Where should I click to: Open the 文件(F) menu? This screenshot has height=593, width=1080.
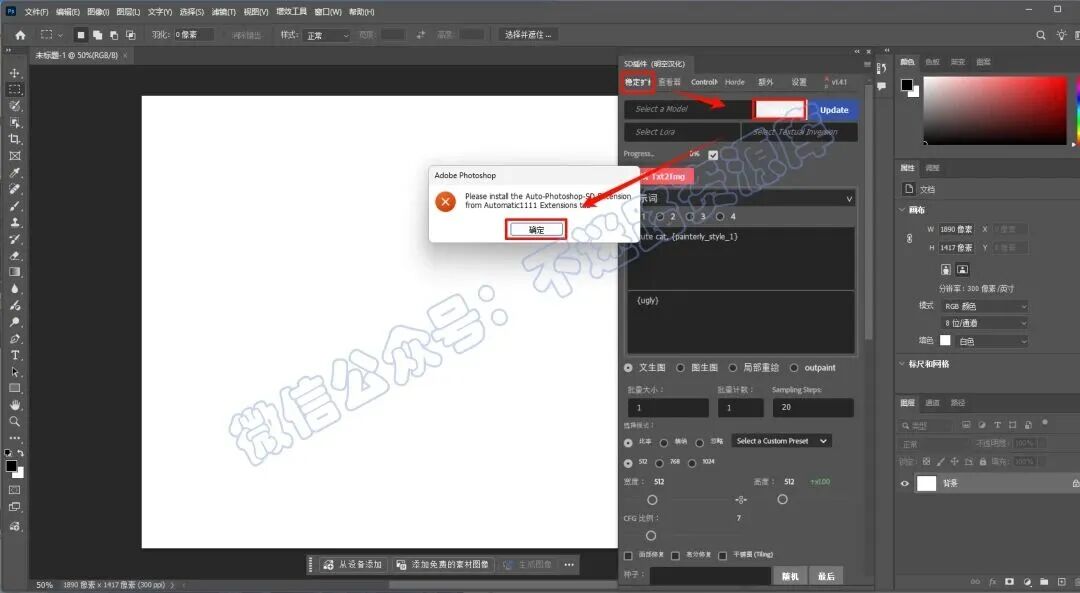coord(36,12)
